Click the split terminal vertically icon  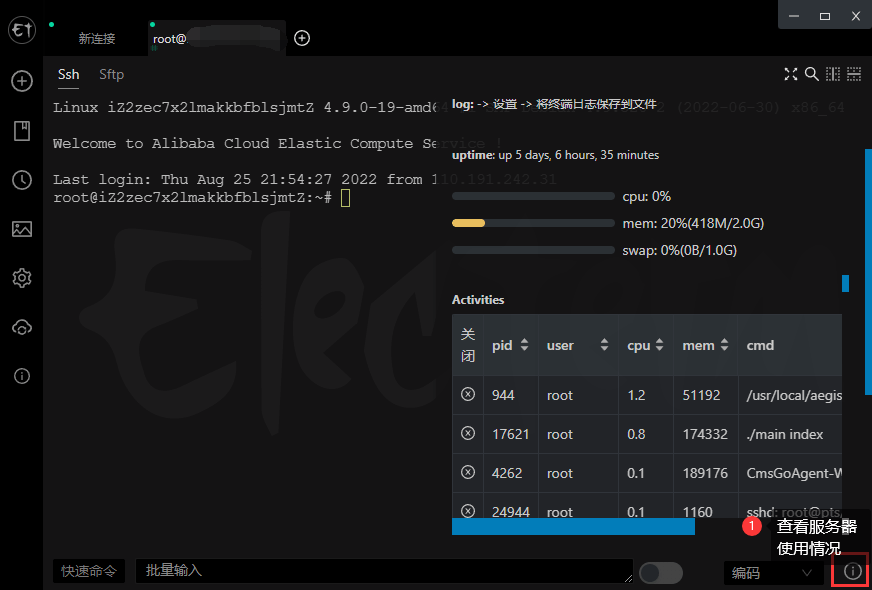[x=833, y=74]
